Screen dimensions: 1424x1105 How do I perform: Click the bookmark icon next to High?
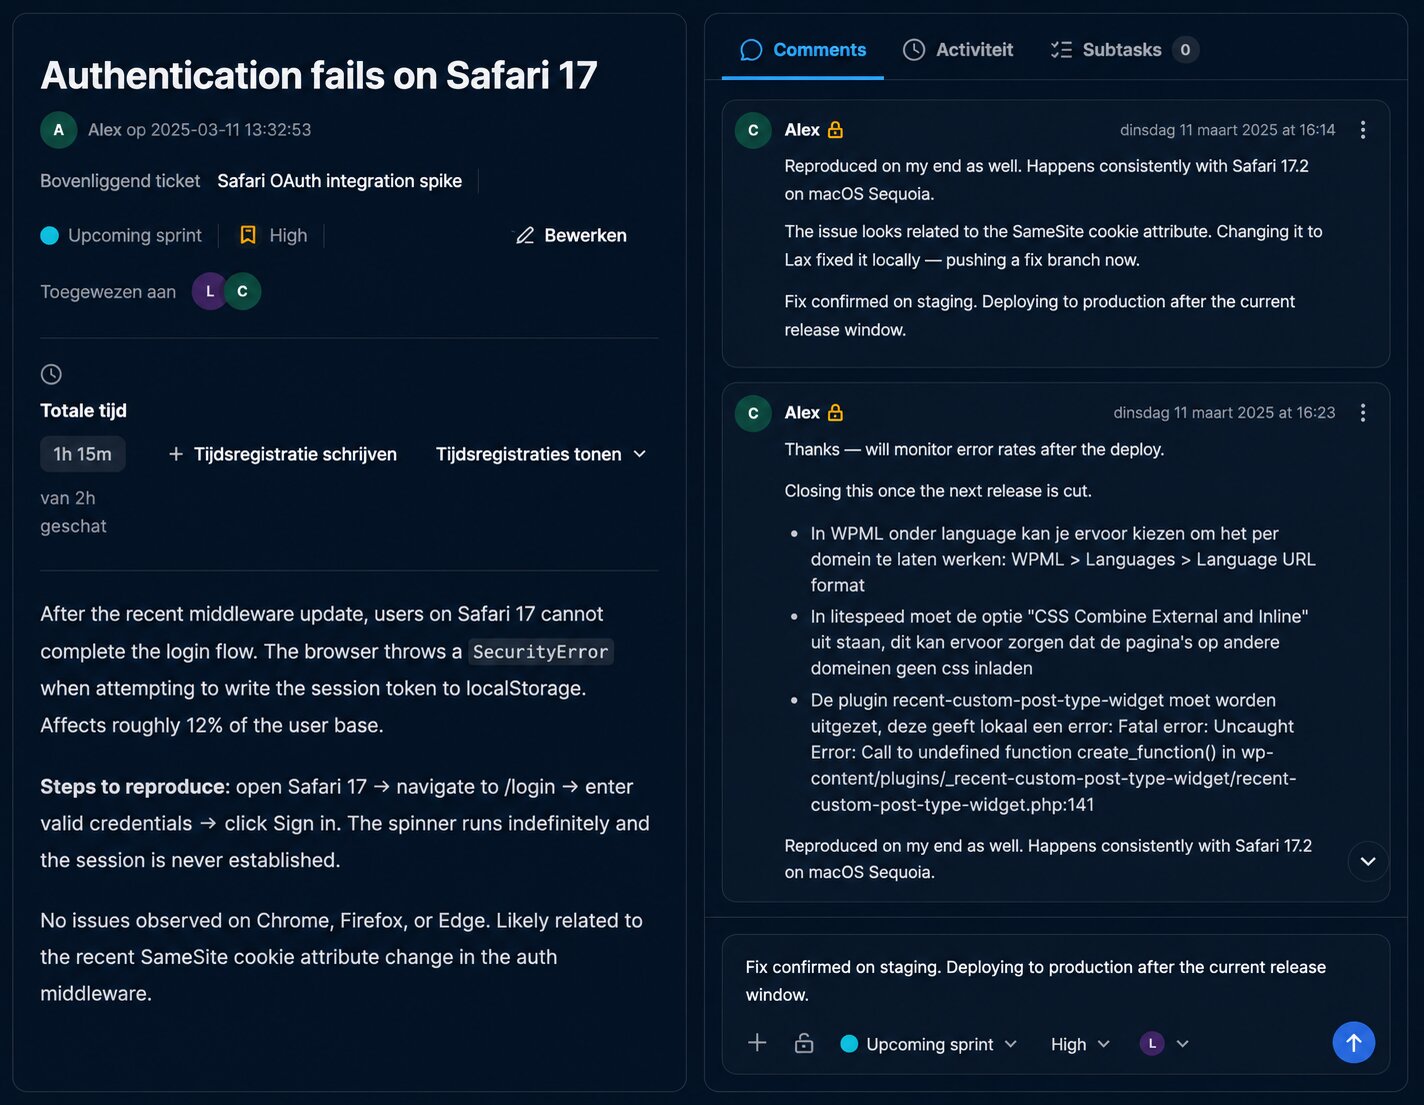248,235
